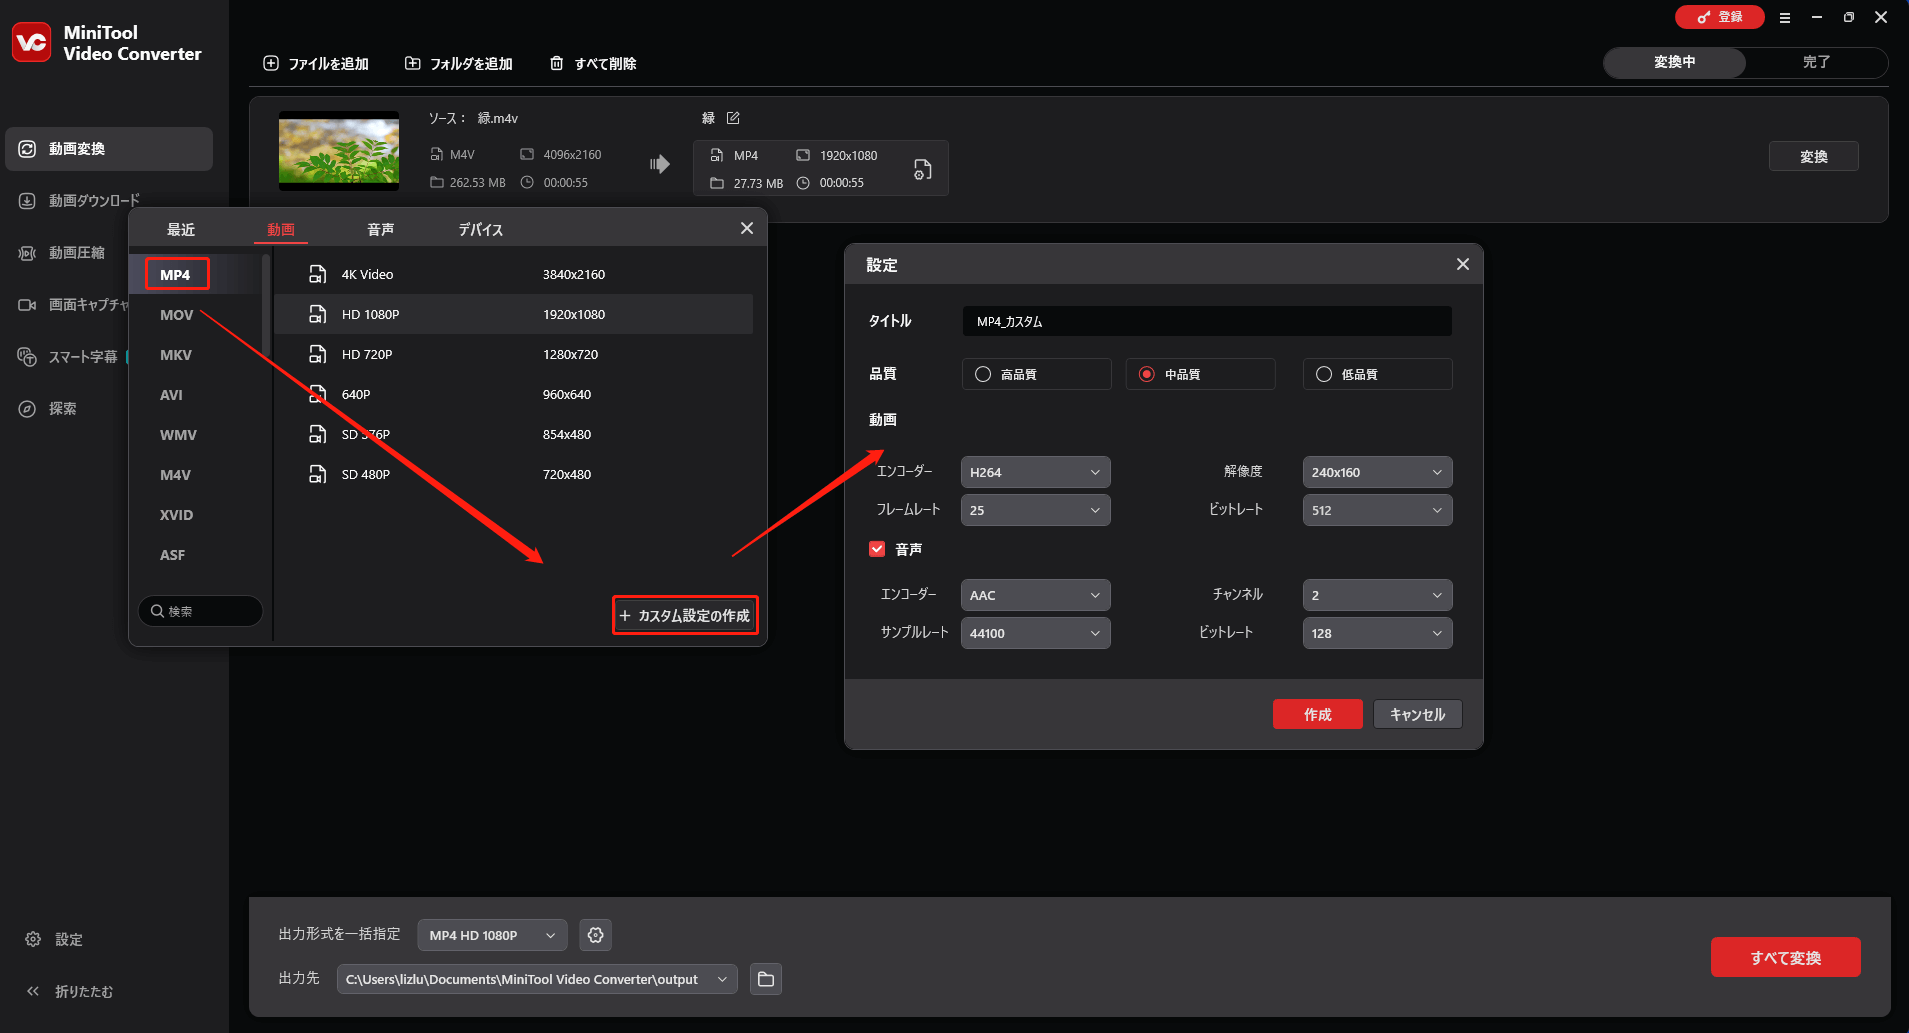
Task: Open the output folder with the folder icon
Action: coord(764,978)
